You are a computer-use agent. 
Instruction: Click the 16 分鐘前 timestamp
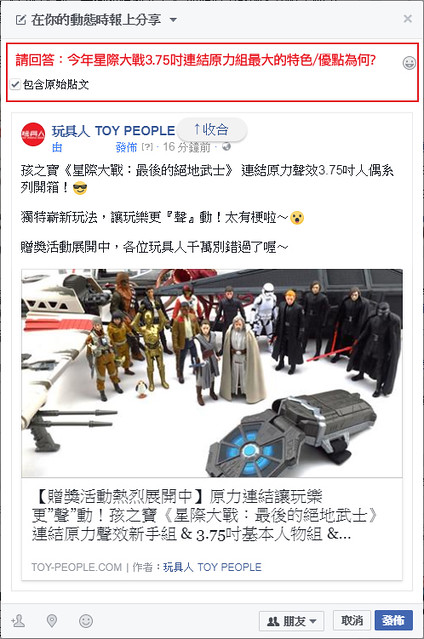[187, 147]
